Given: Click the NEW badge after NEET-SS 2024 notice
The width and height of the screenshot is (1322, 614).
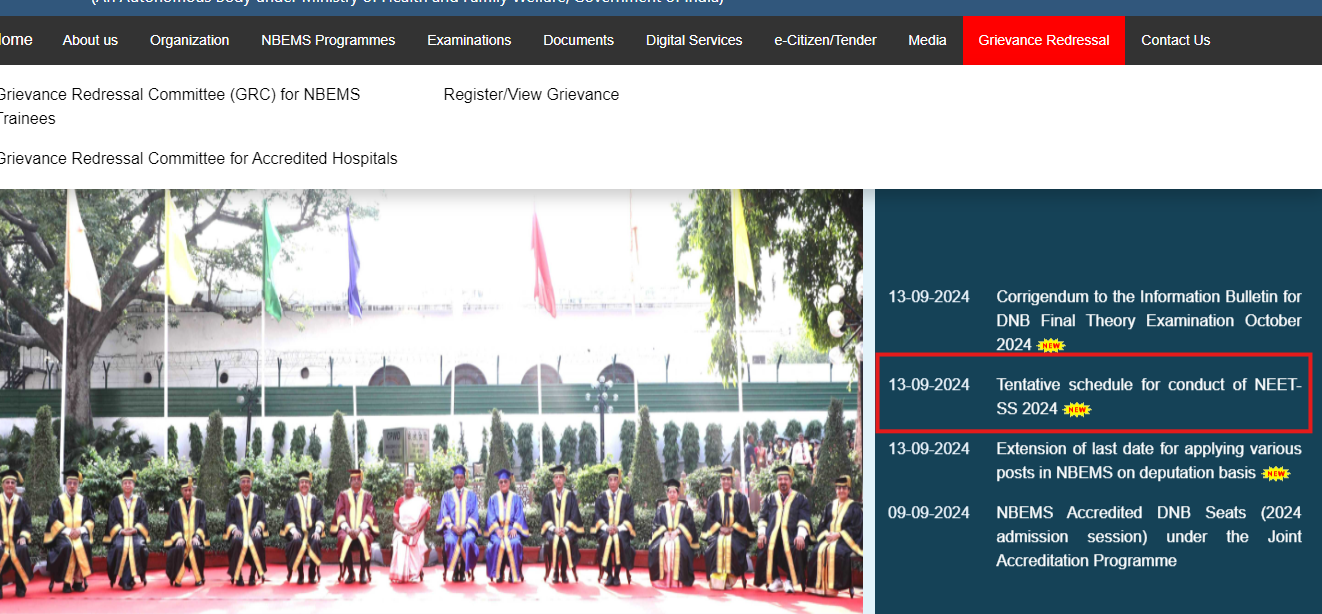Looking at the screenshot, I should click(x=1077, y=410).
